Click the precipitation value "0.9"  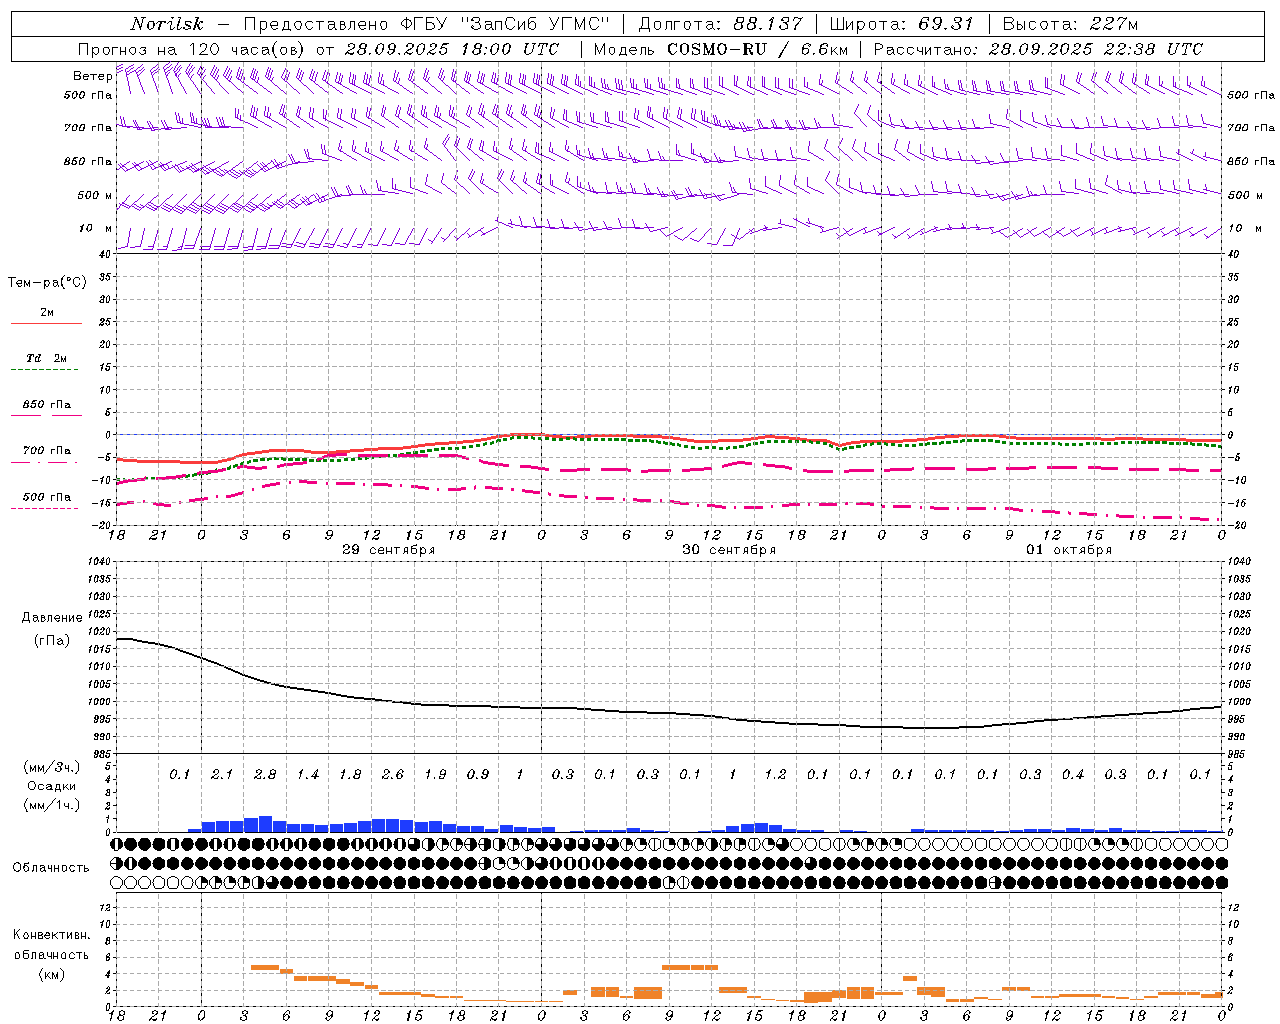tap(478, 774)
